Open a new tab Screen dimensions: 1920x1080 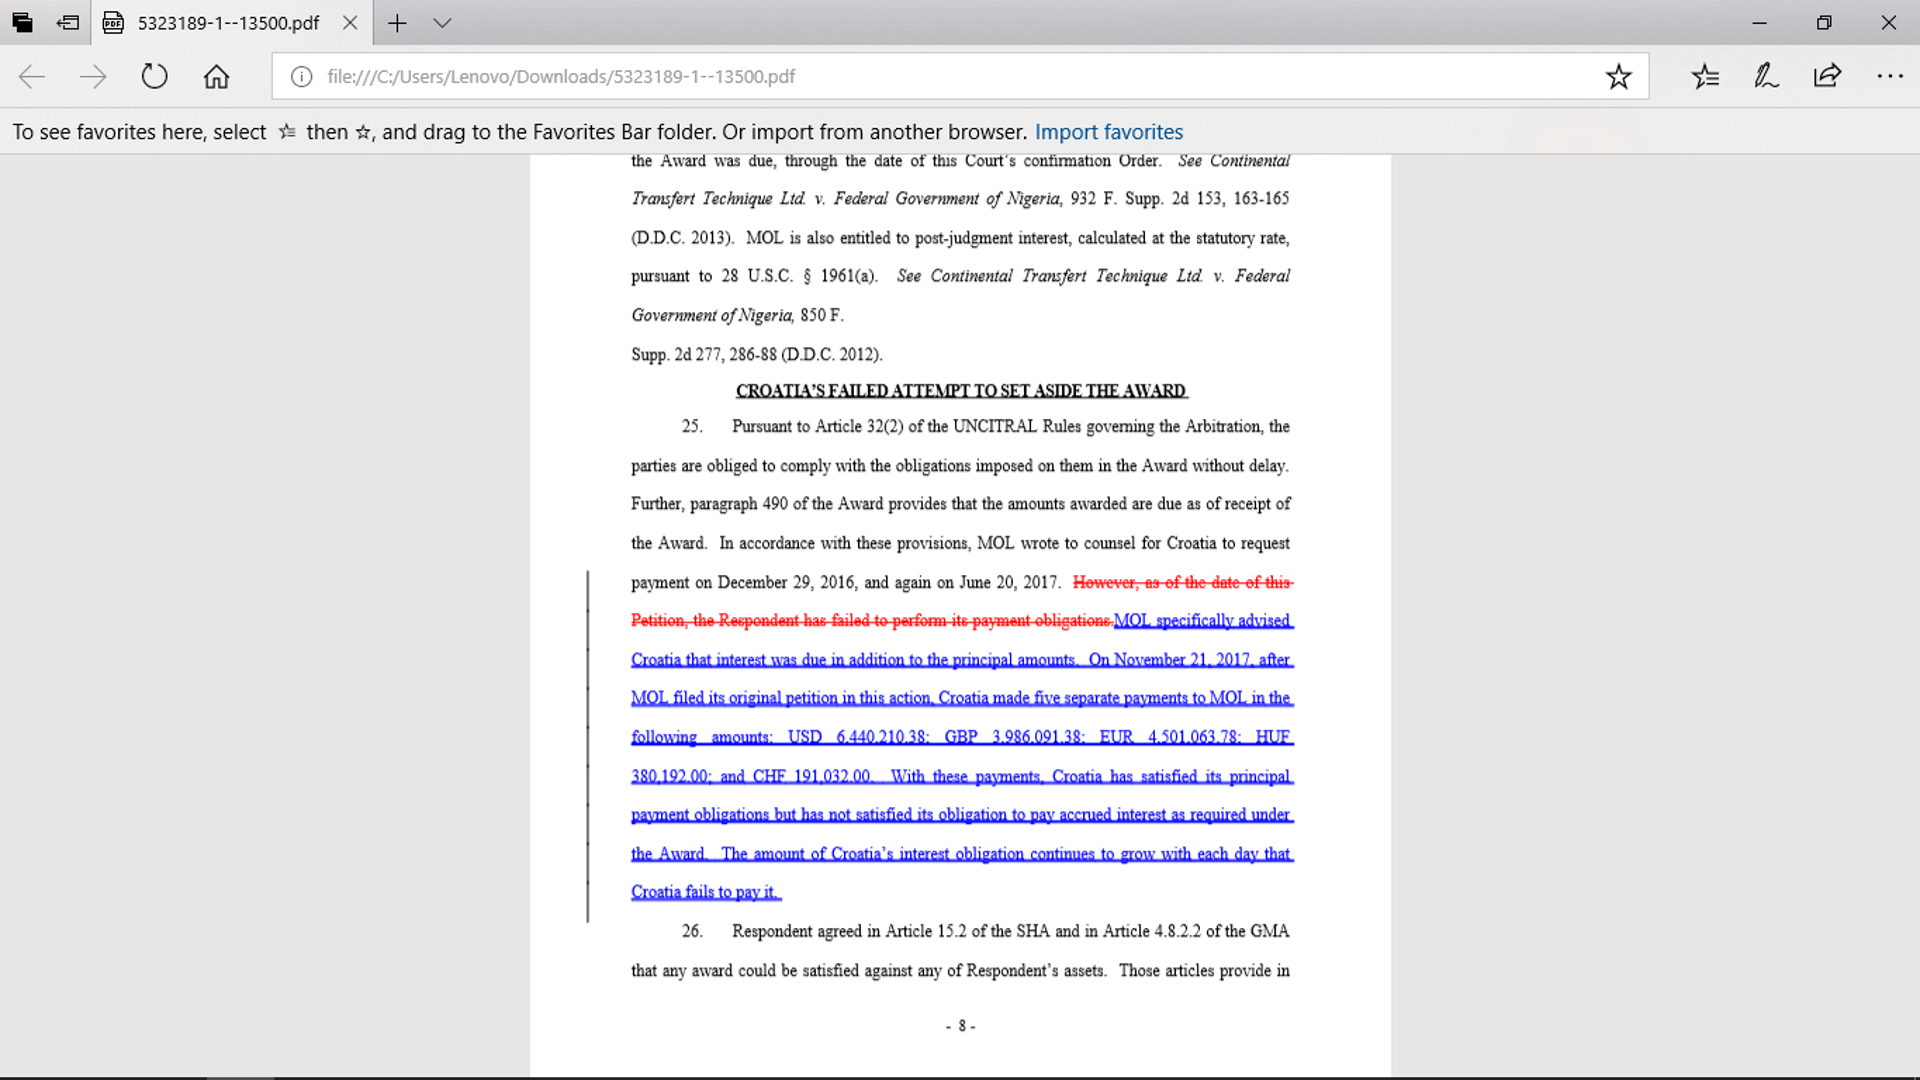pos(397,23)
